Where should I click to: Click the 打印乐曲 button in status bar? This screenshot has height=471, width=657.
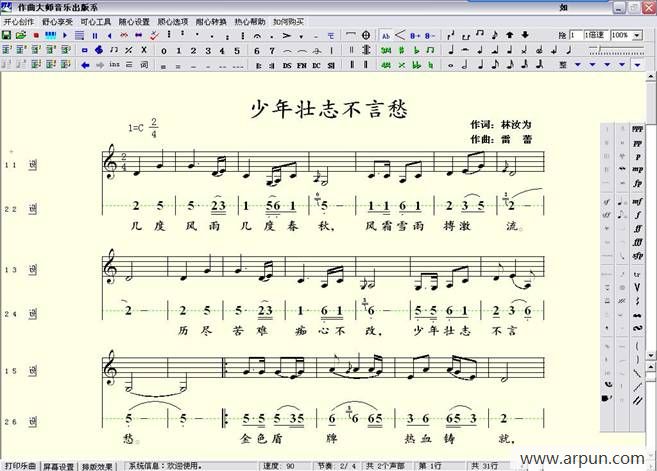(x=20, y=465)
